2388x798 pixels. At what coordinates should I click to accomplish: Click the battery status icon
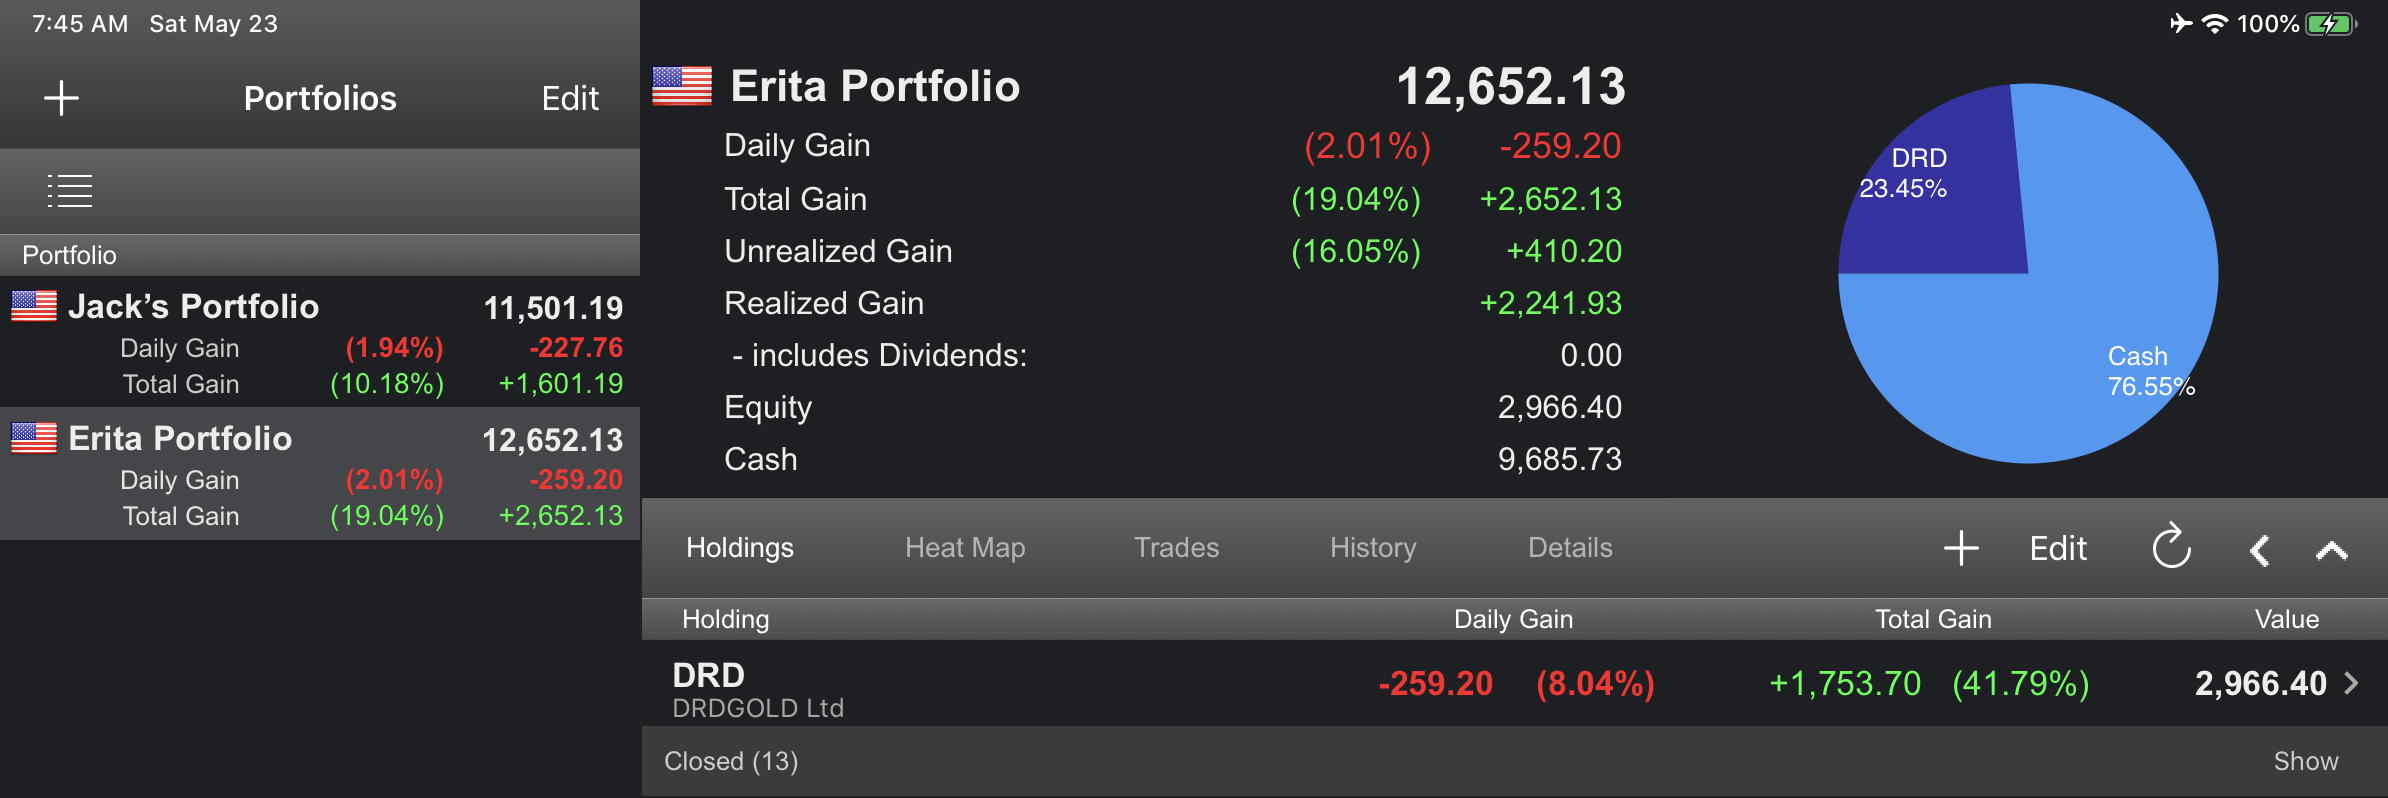2332,24
